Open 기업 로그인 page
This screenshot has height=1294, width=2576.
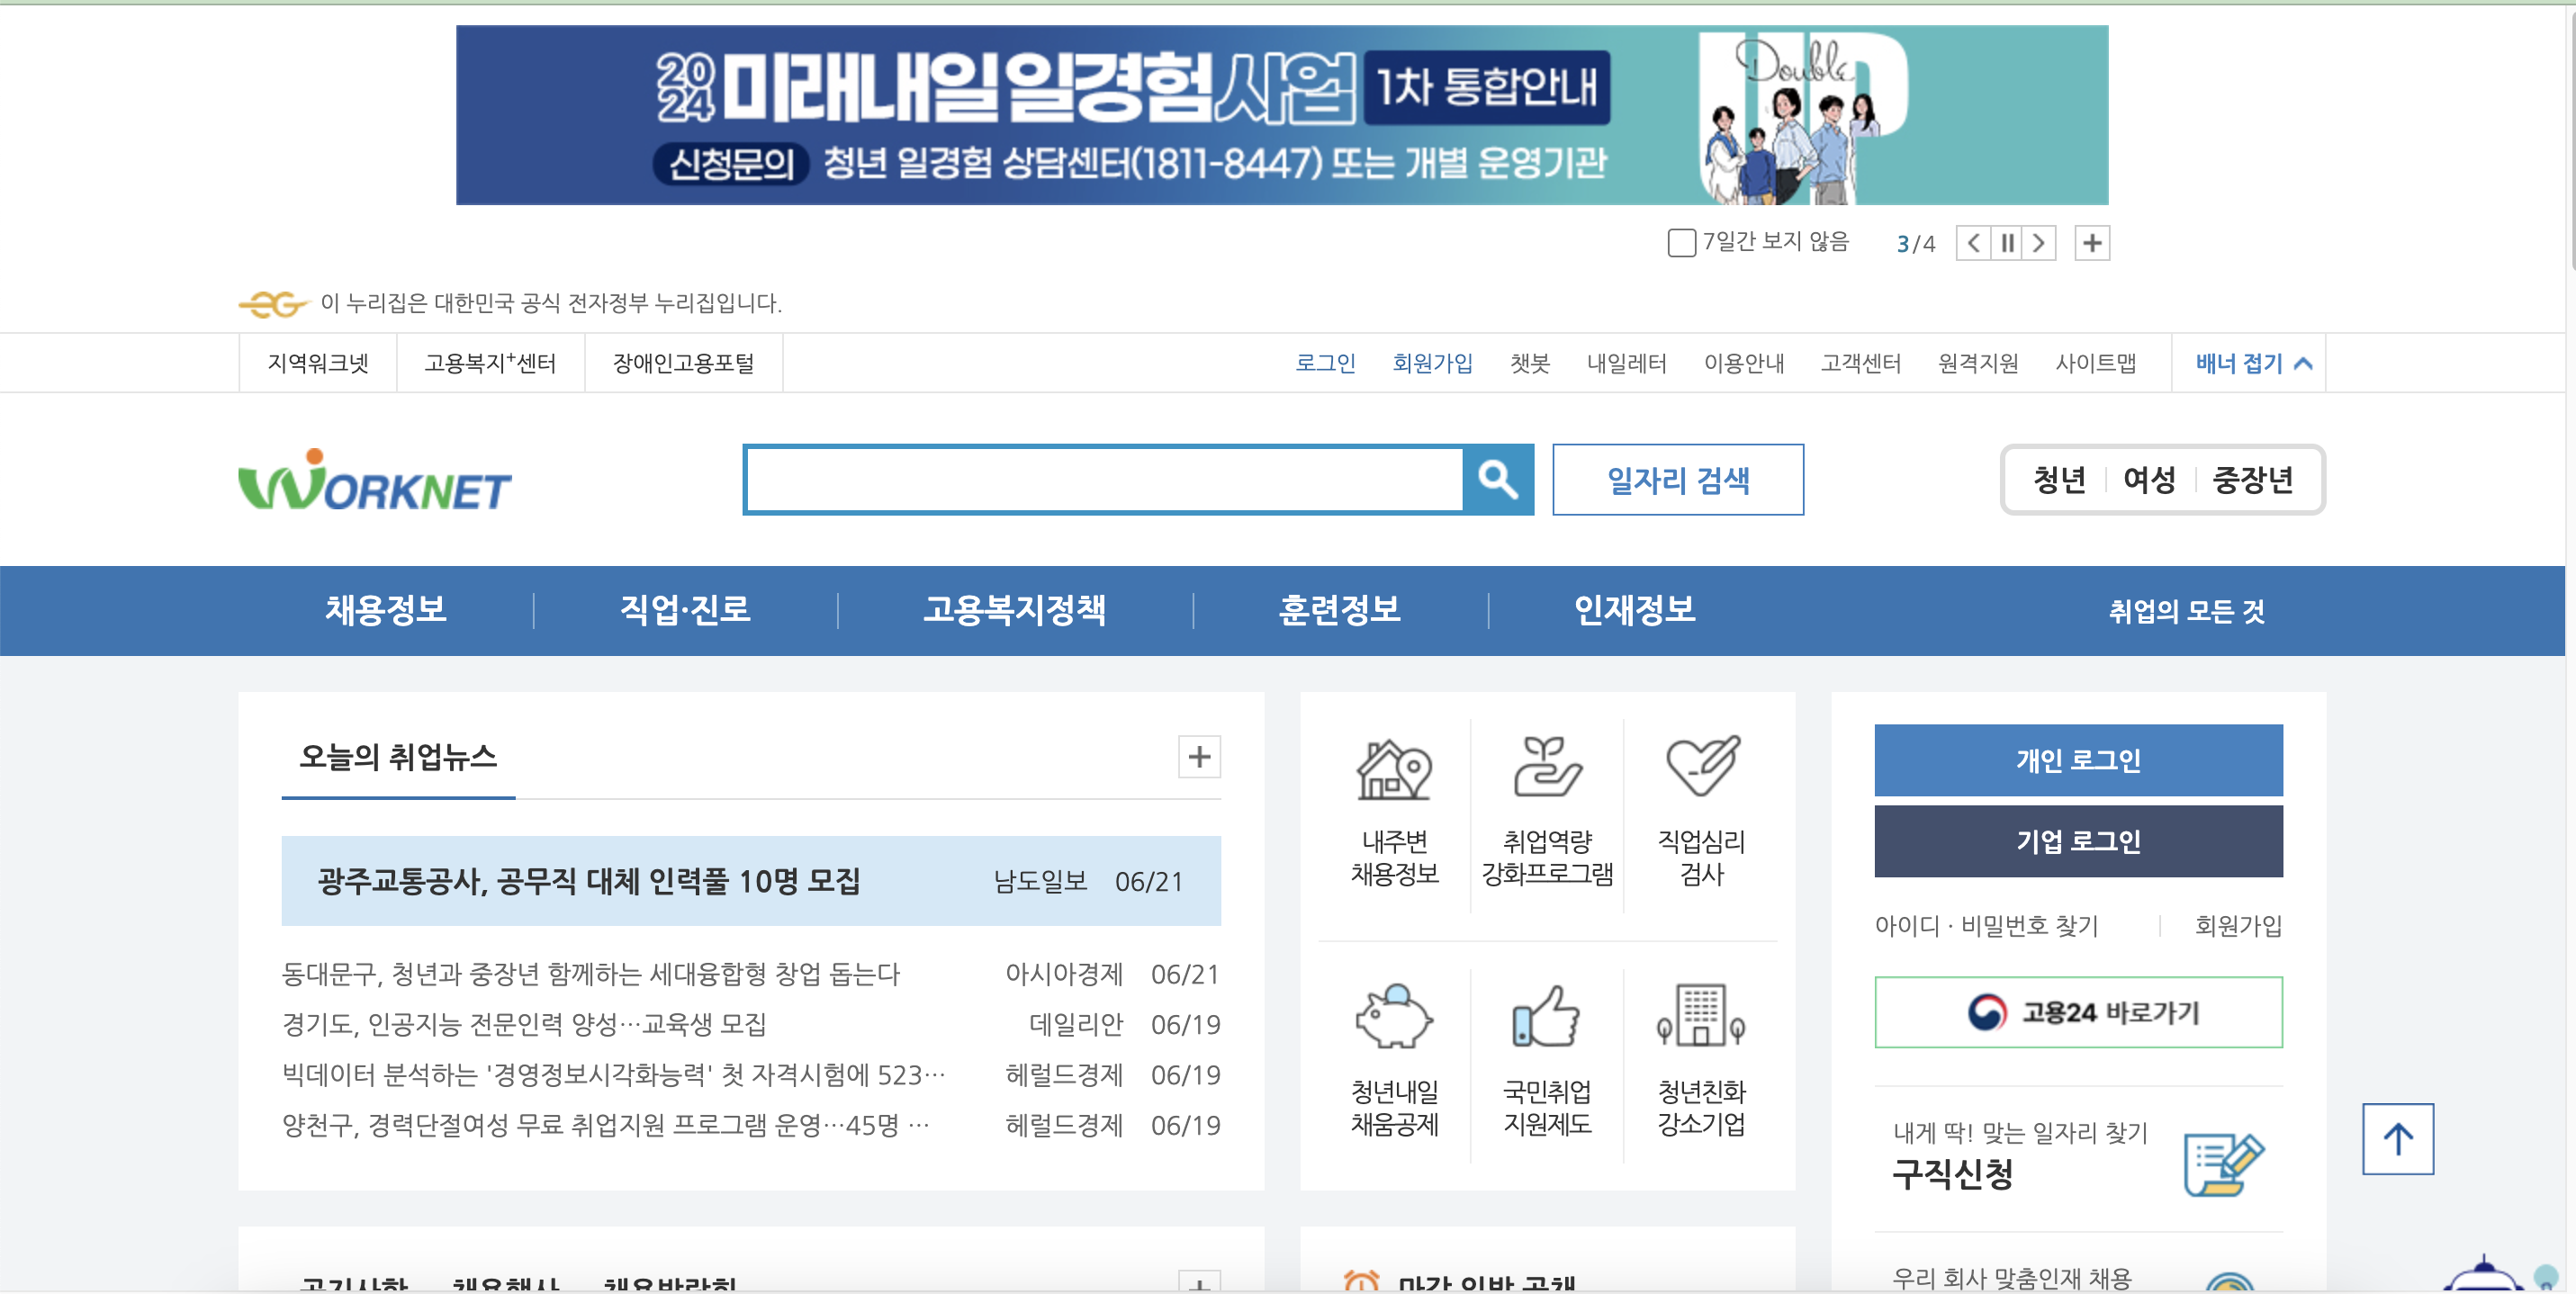tap(2078, 841)
